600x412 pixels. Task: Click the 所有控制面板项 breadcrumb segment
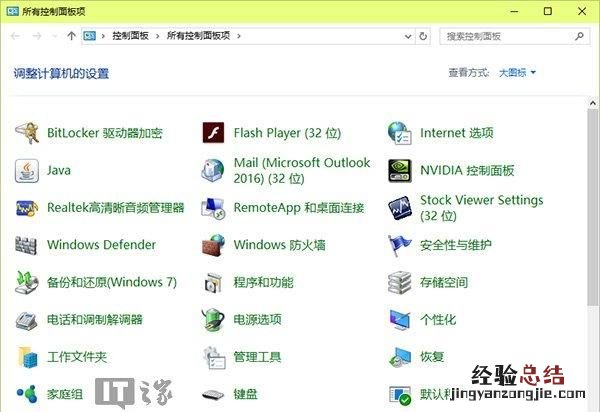(x=198, y=36)
